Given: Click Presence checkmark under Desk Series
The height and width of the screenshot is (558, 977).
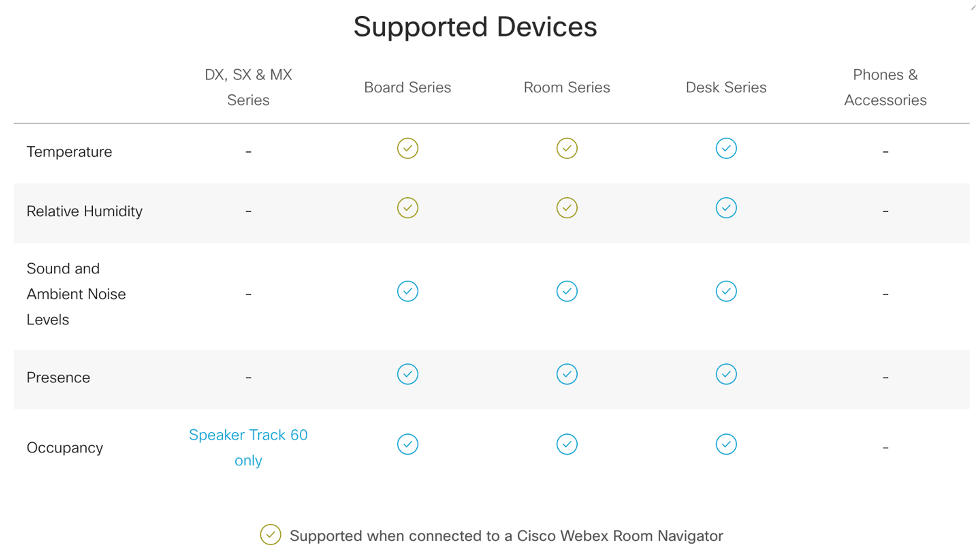Looking at the screenshot, I should point(726,374).
